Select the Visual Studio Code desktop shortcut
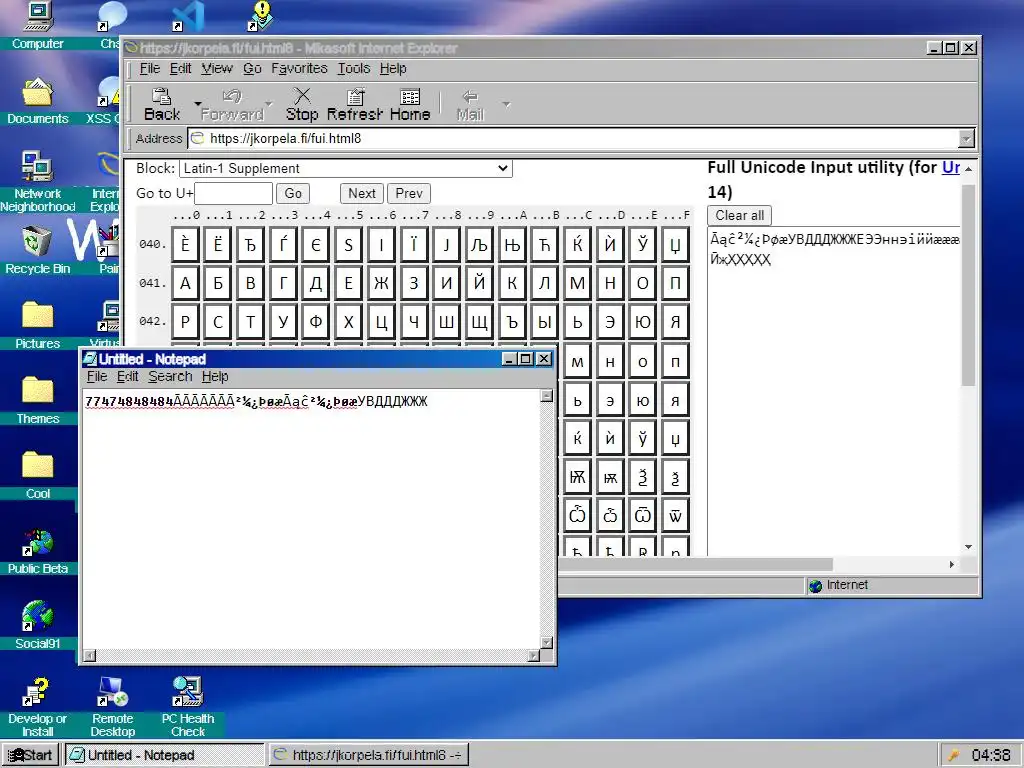 [x=189, y=17]
